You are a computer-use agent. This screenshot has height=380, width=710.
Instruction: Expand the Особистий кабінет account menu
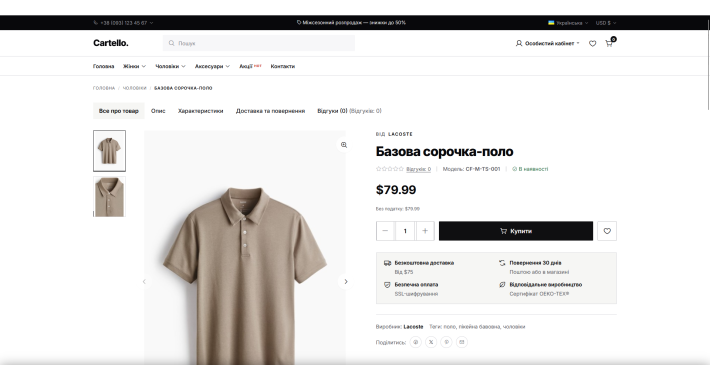tap(548, 43)
